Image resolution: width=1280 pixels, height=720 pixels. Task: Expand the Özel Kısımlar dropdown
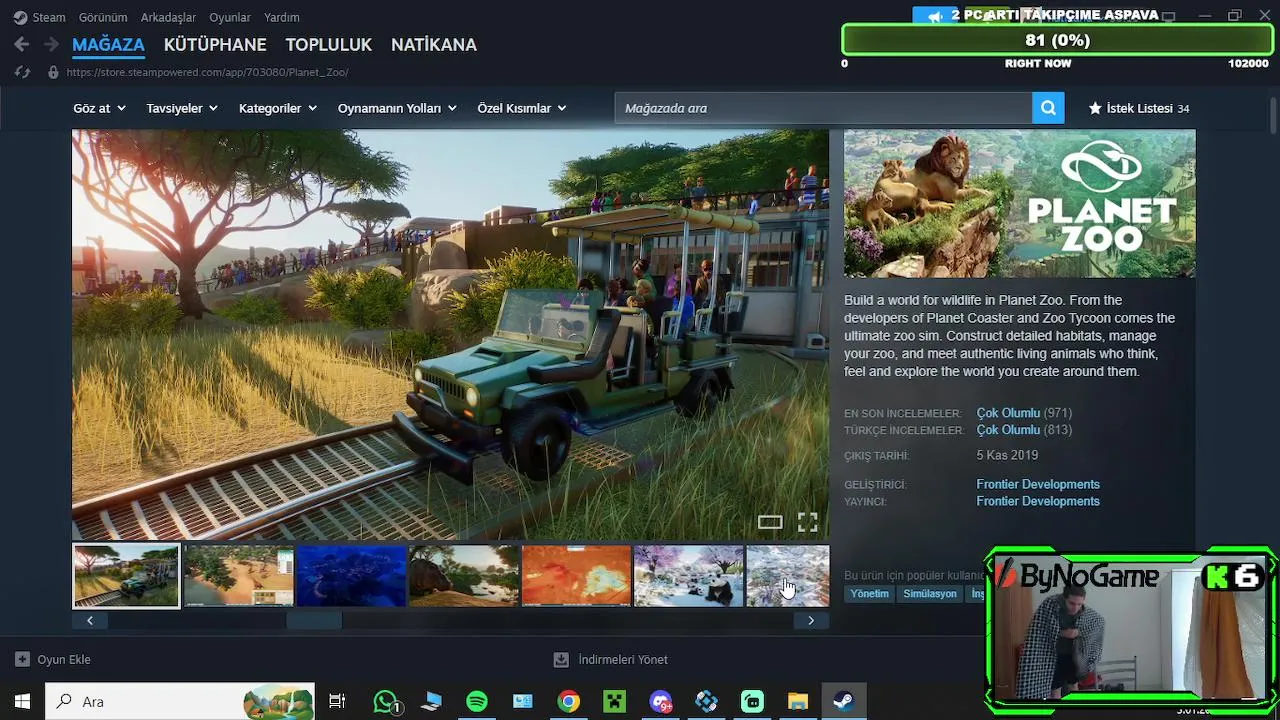tap(522, 108)
